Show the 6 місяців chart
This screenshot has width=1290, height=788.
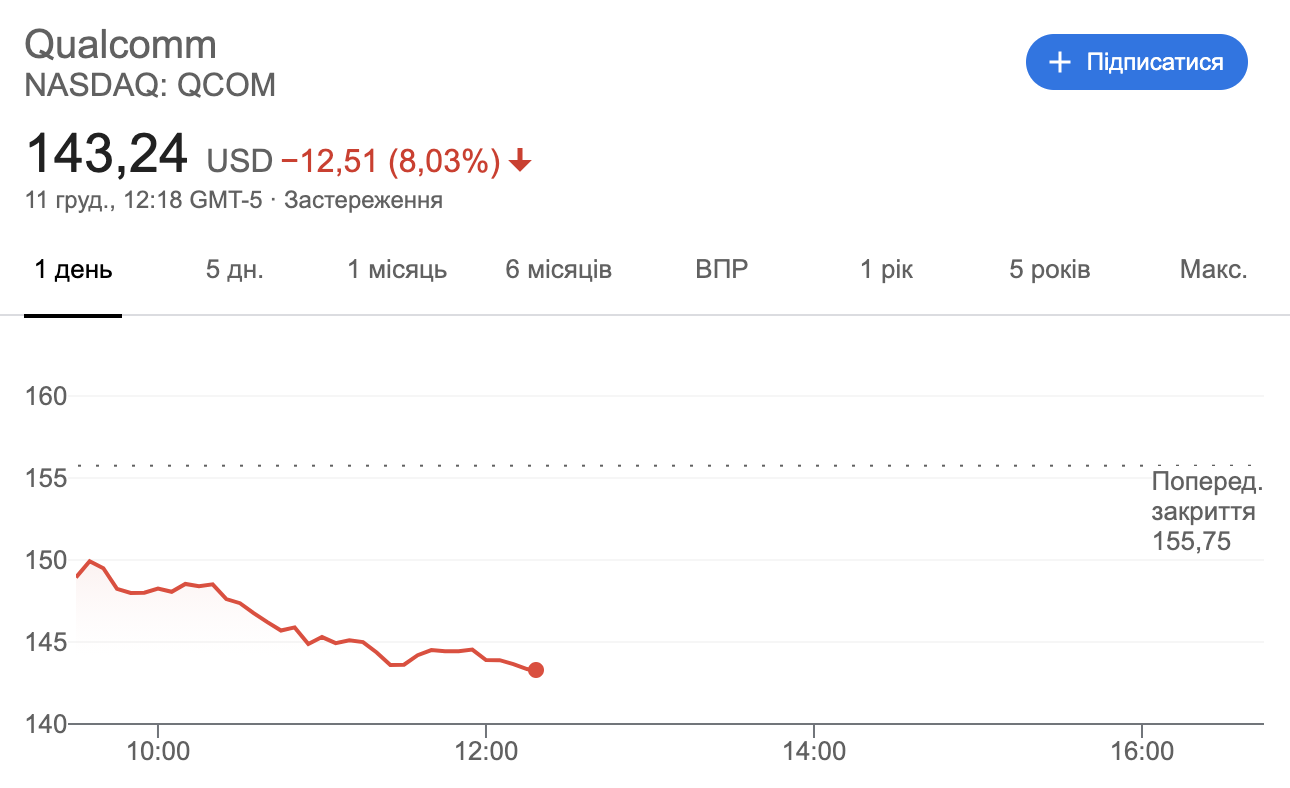[559, 270]
